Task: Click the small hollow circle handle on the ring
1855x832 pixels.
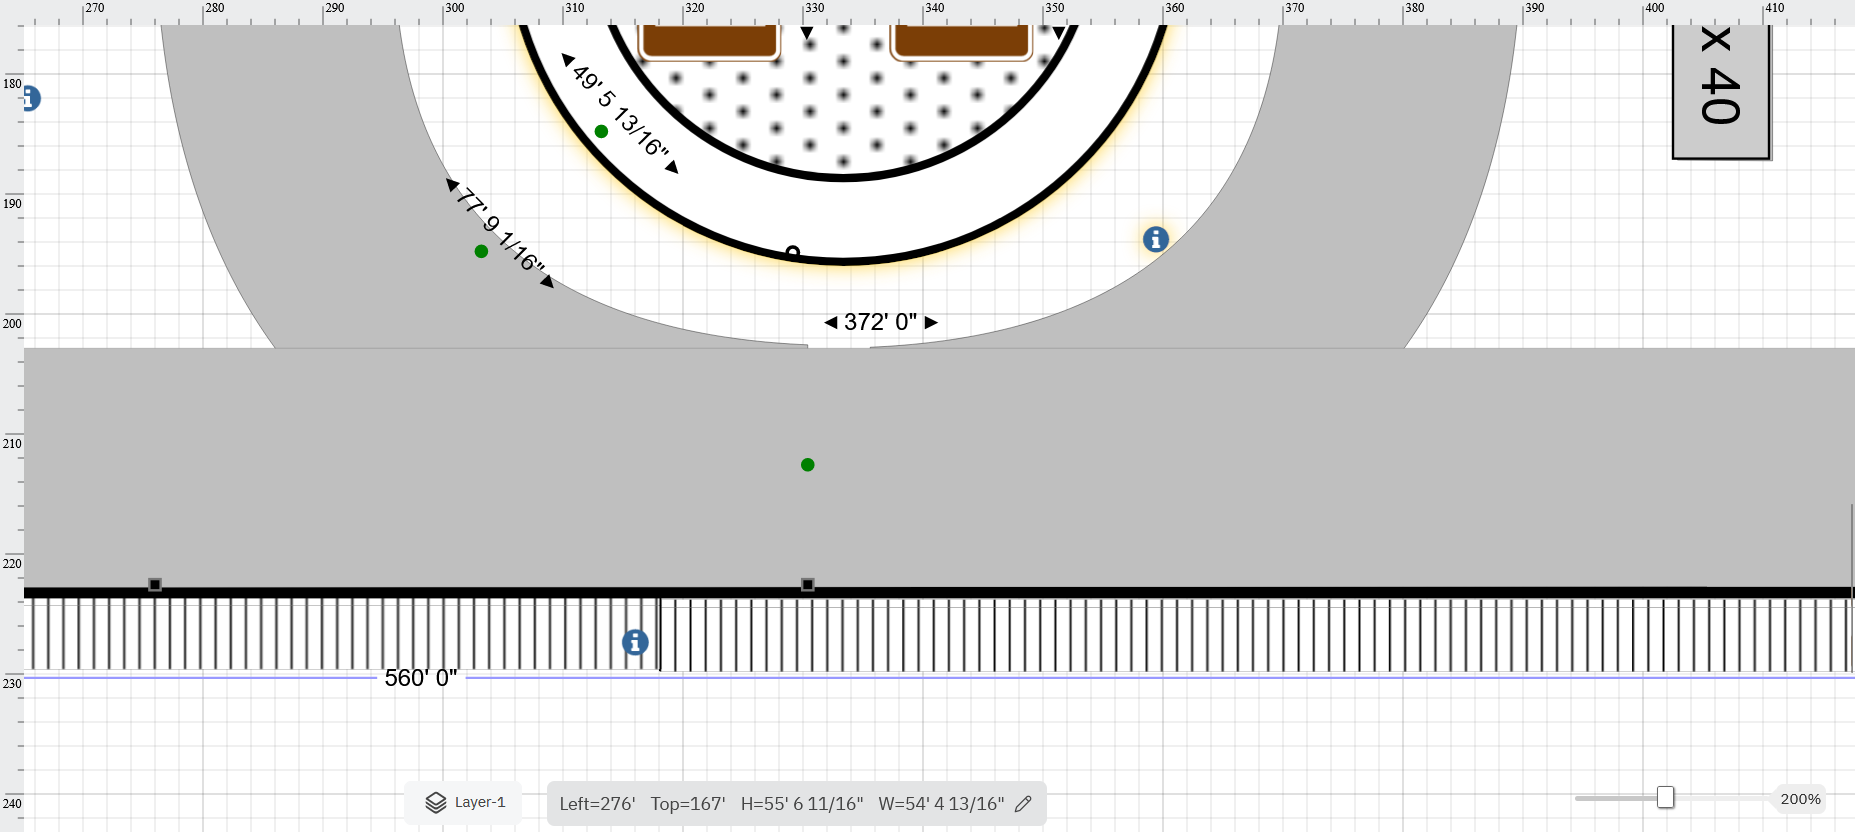Action: pyautogui.click(x=793, y=252)
